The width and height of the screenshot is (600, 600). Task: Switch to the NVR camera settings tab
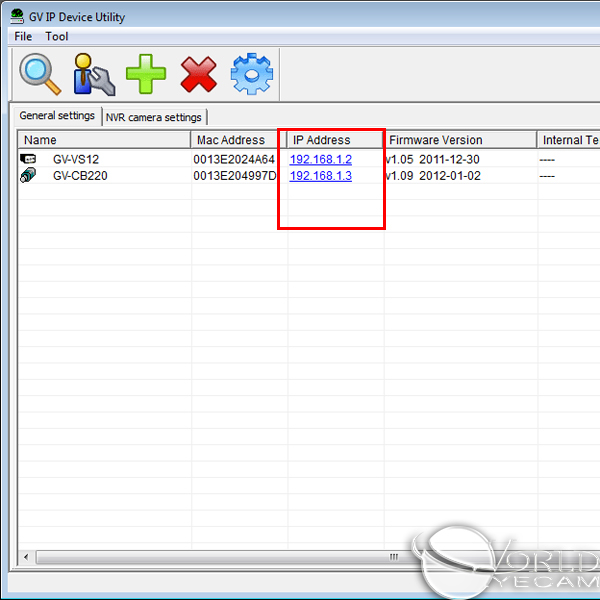point(154,117)
